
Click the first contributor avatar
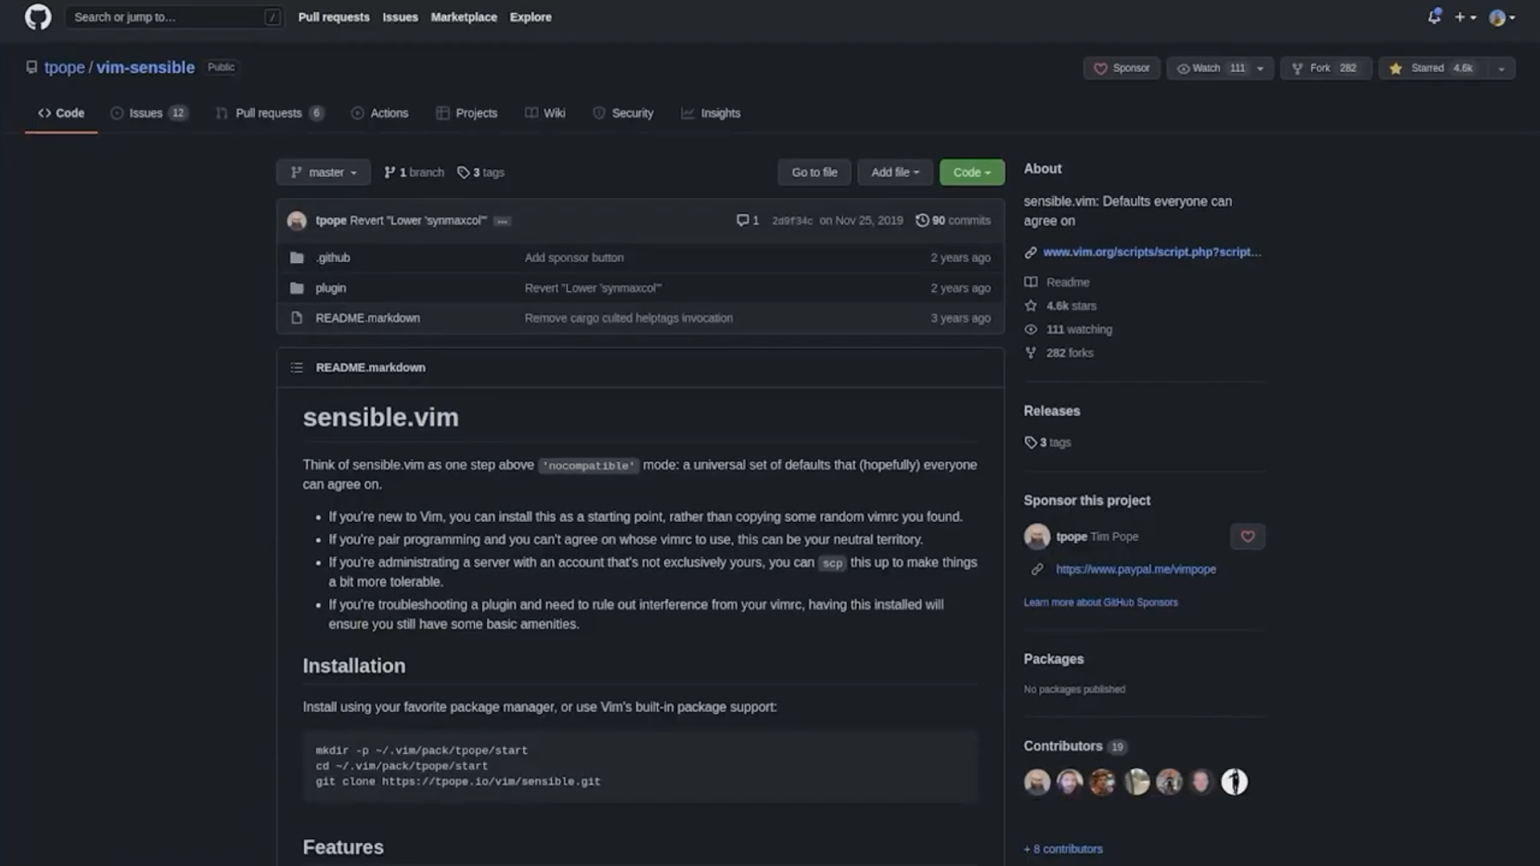(1037, 782)
